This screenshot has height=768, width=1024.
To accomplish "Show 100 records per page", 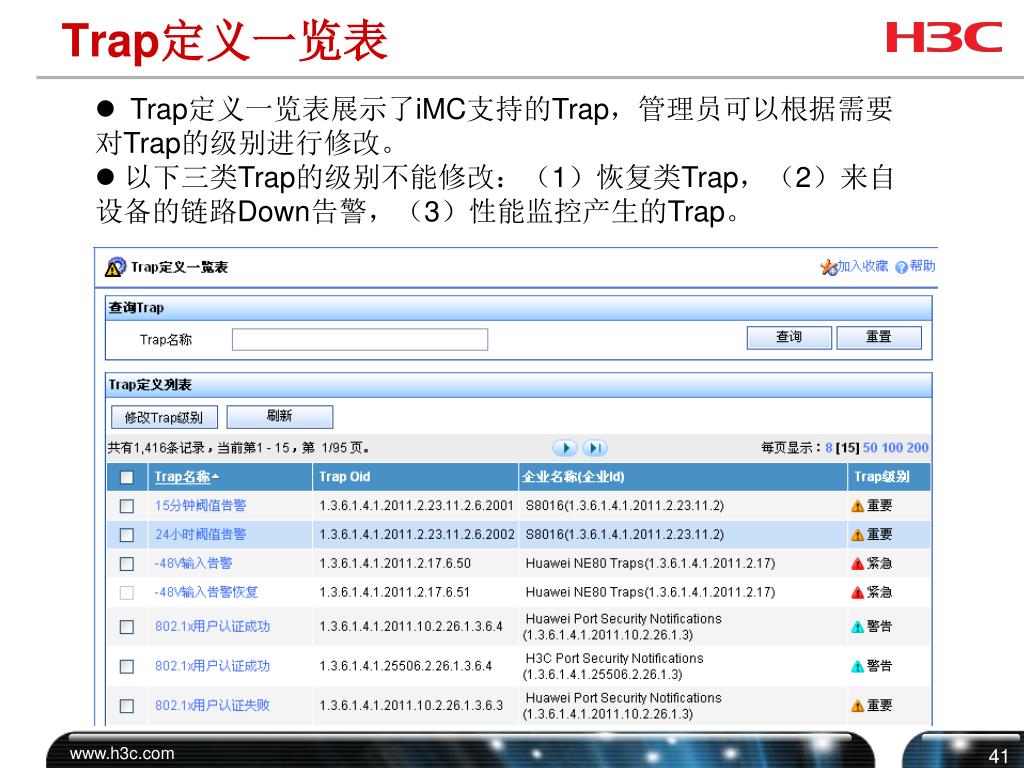I will pos(891,448).
